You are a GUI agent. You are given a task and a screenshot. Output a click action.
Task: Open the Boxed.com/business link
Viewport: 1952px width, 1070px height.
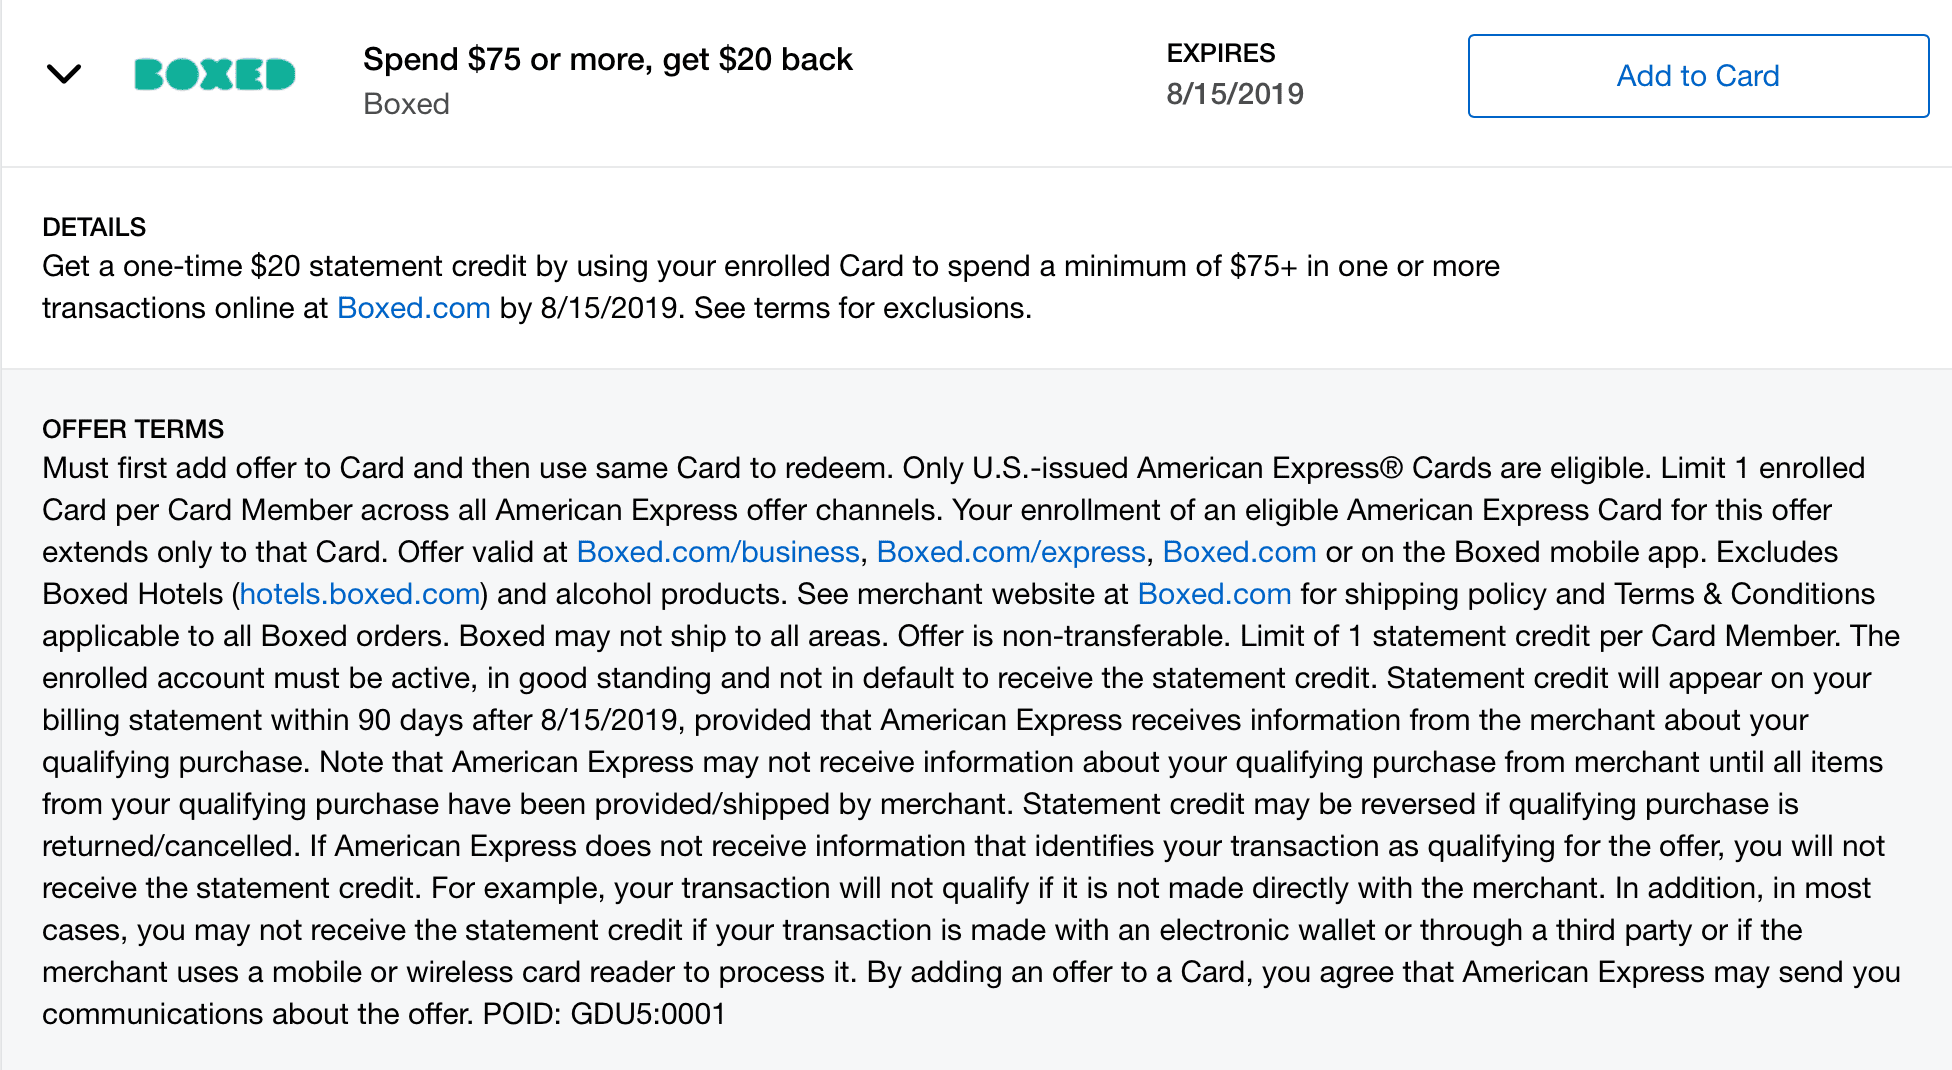click(718, 552)
